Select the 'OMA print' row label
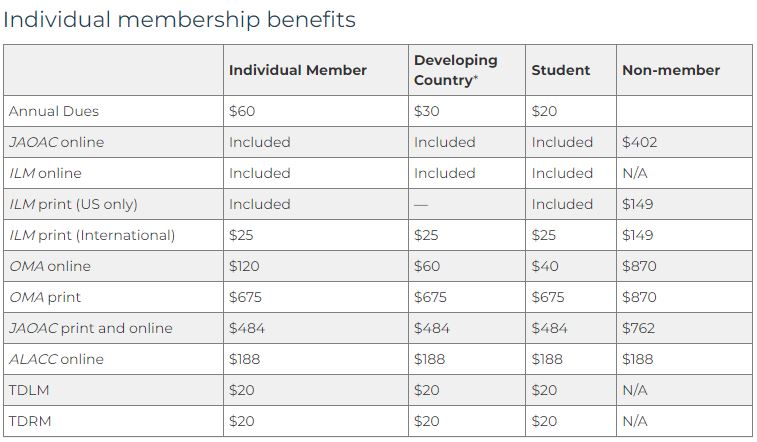757x442 pixels. (45, 297)
